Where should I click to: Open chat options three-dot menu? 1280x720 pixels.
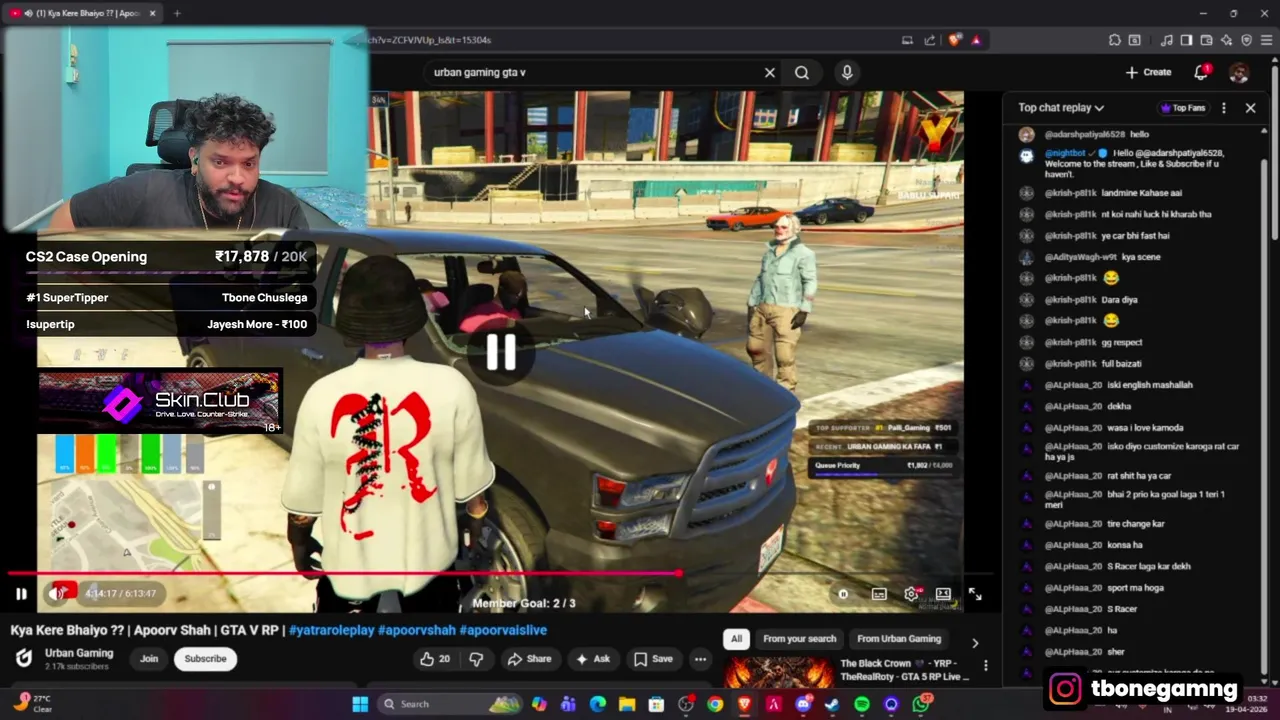pyautogui.click(x=1224, y=108)
